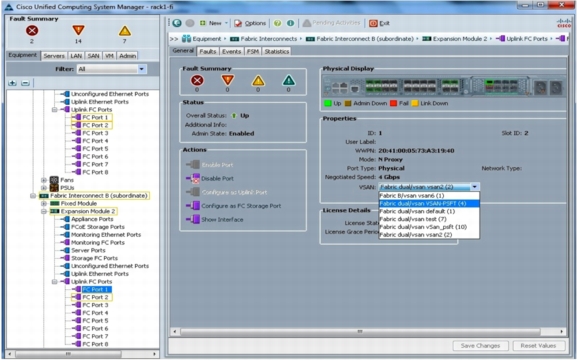Open the Filter dropdown in the navigation pane

(x=142, y=69)
